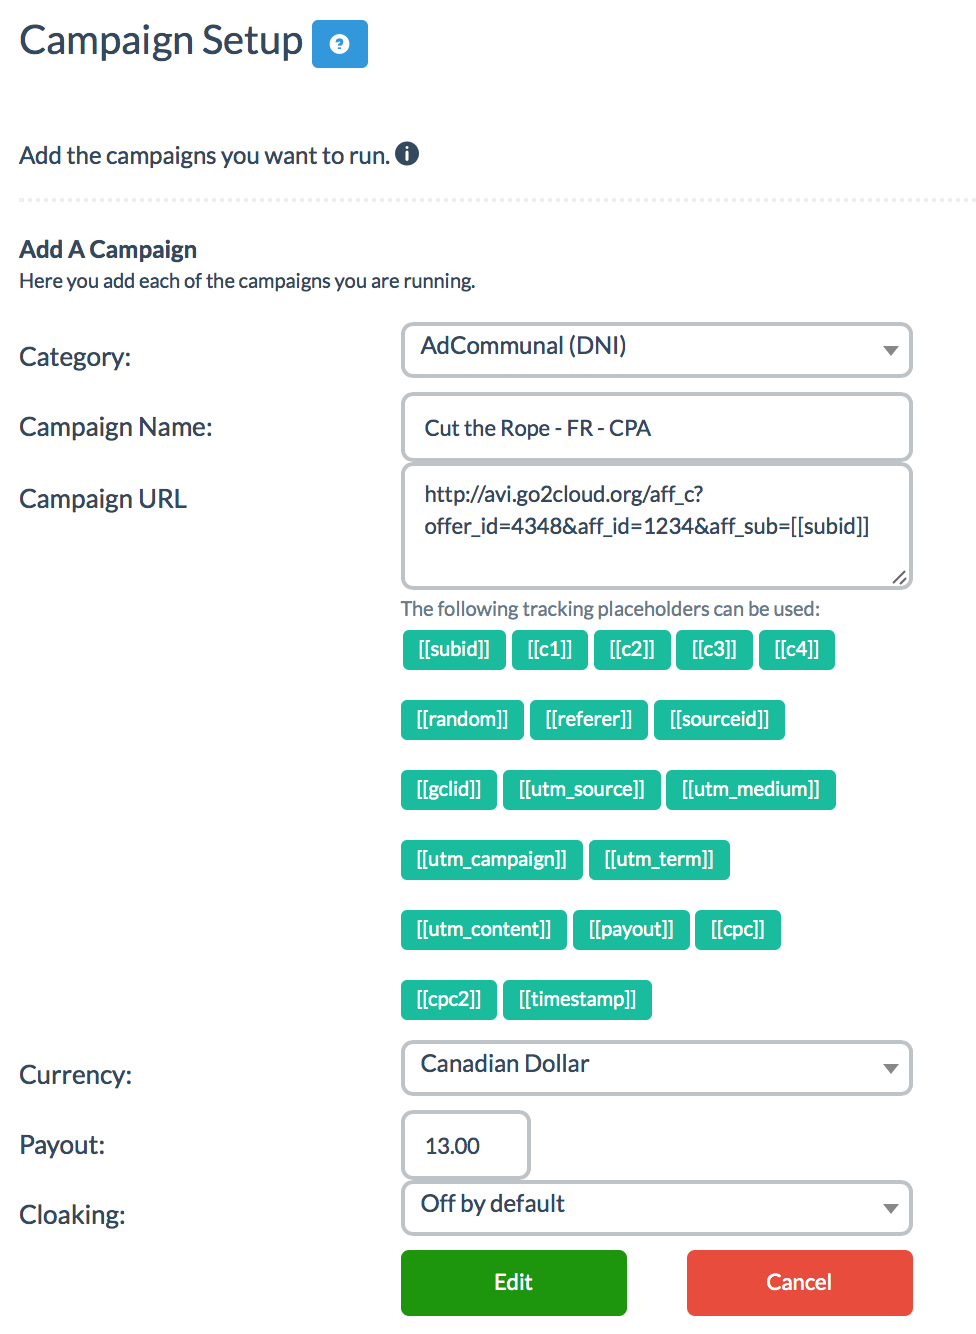Click the info icon beside campaigns text
The image size is (976, 1334).
407,154
